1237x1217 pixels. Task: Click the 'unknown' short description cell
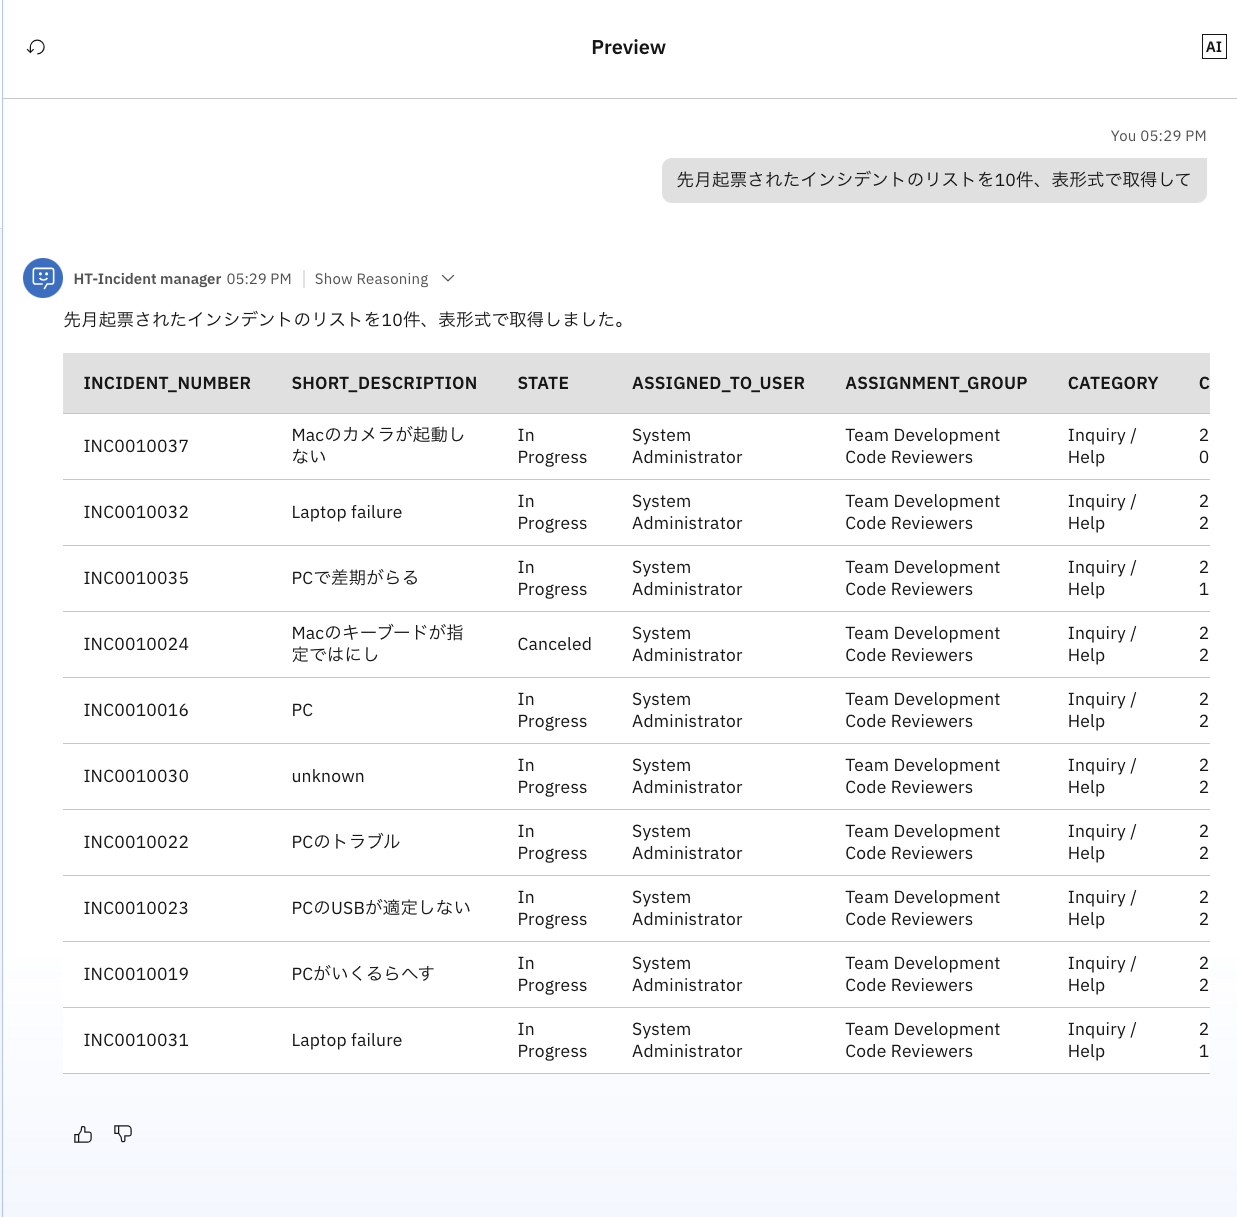pyautogui.click(x=328, y=776)
